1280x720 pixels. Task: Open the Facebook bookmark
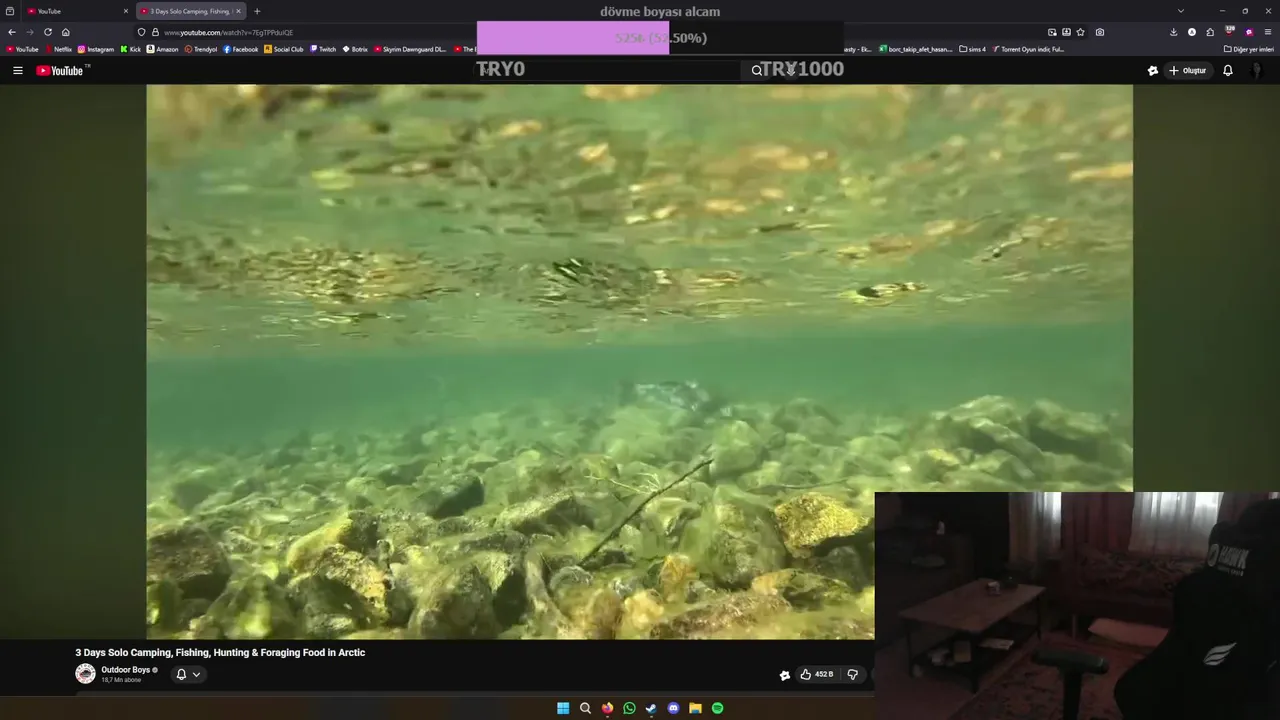click(x=241, y=49)
